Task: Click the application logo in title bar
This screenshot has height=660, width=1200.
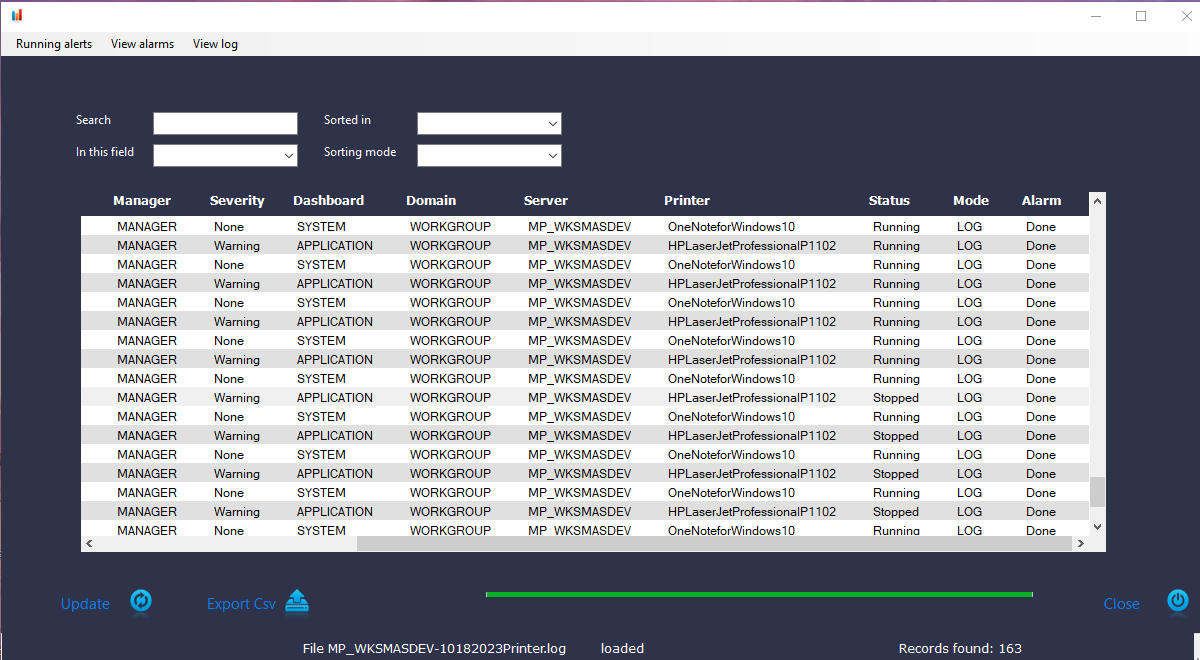Action: (x=15, y=15)
